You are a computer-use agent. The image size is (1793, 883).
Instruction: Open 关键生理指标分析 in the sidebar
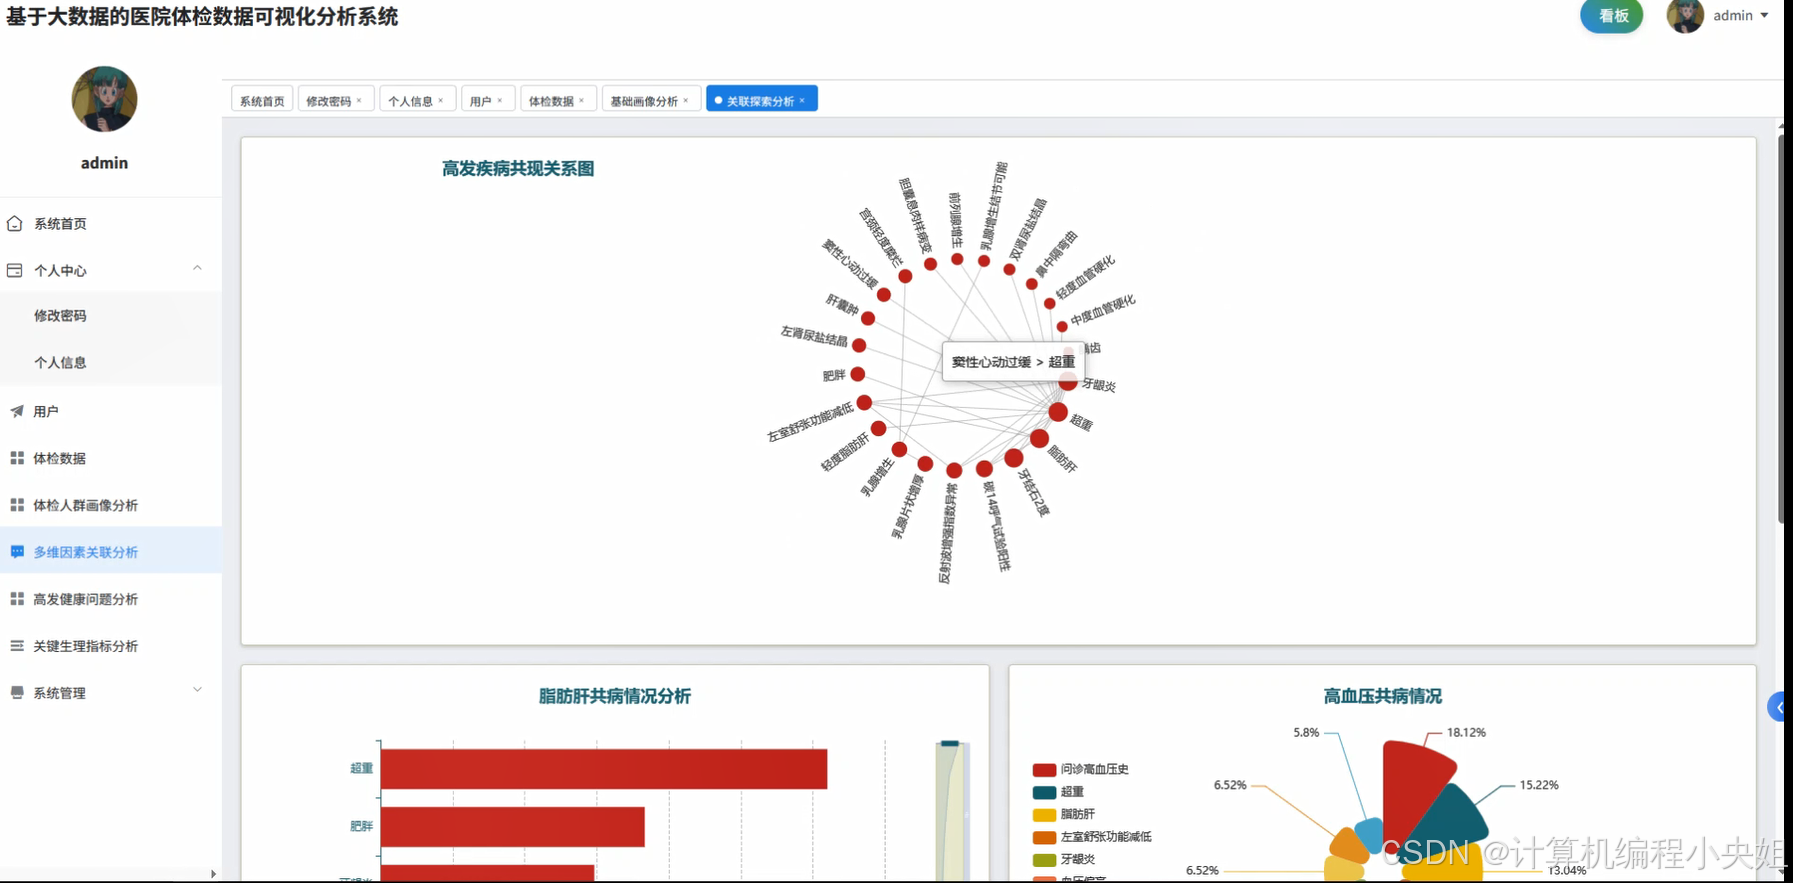[x=110, y=646]
